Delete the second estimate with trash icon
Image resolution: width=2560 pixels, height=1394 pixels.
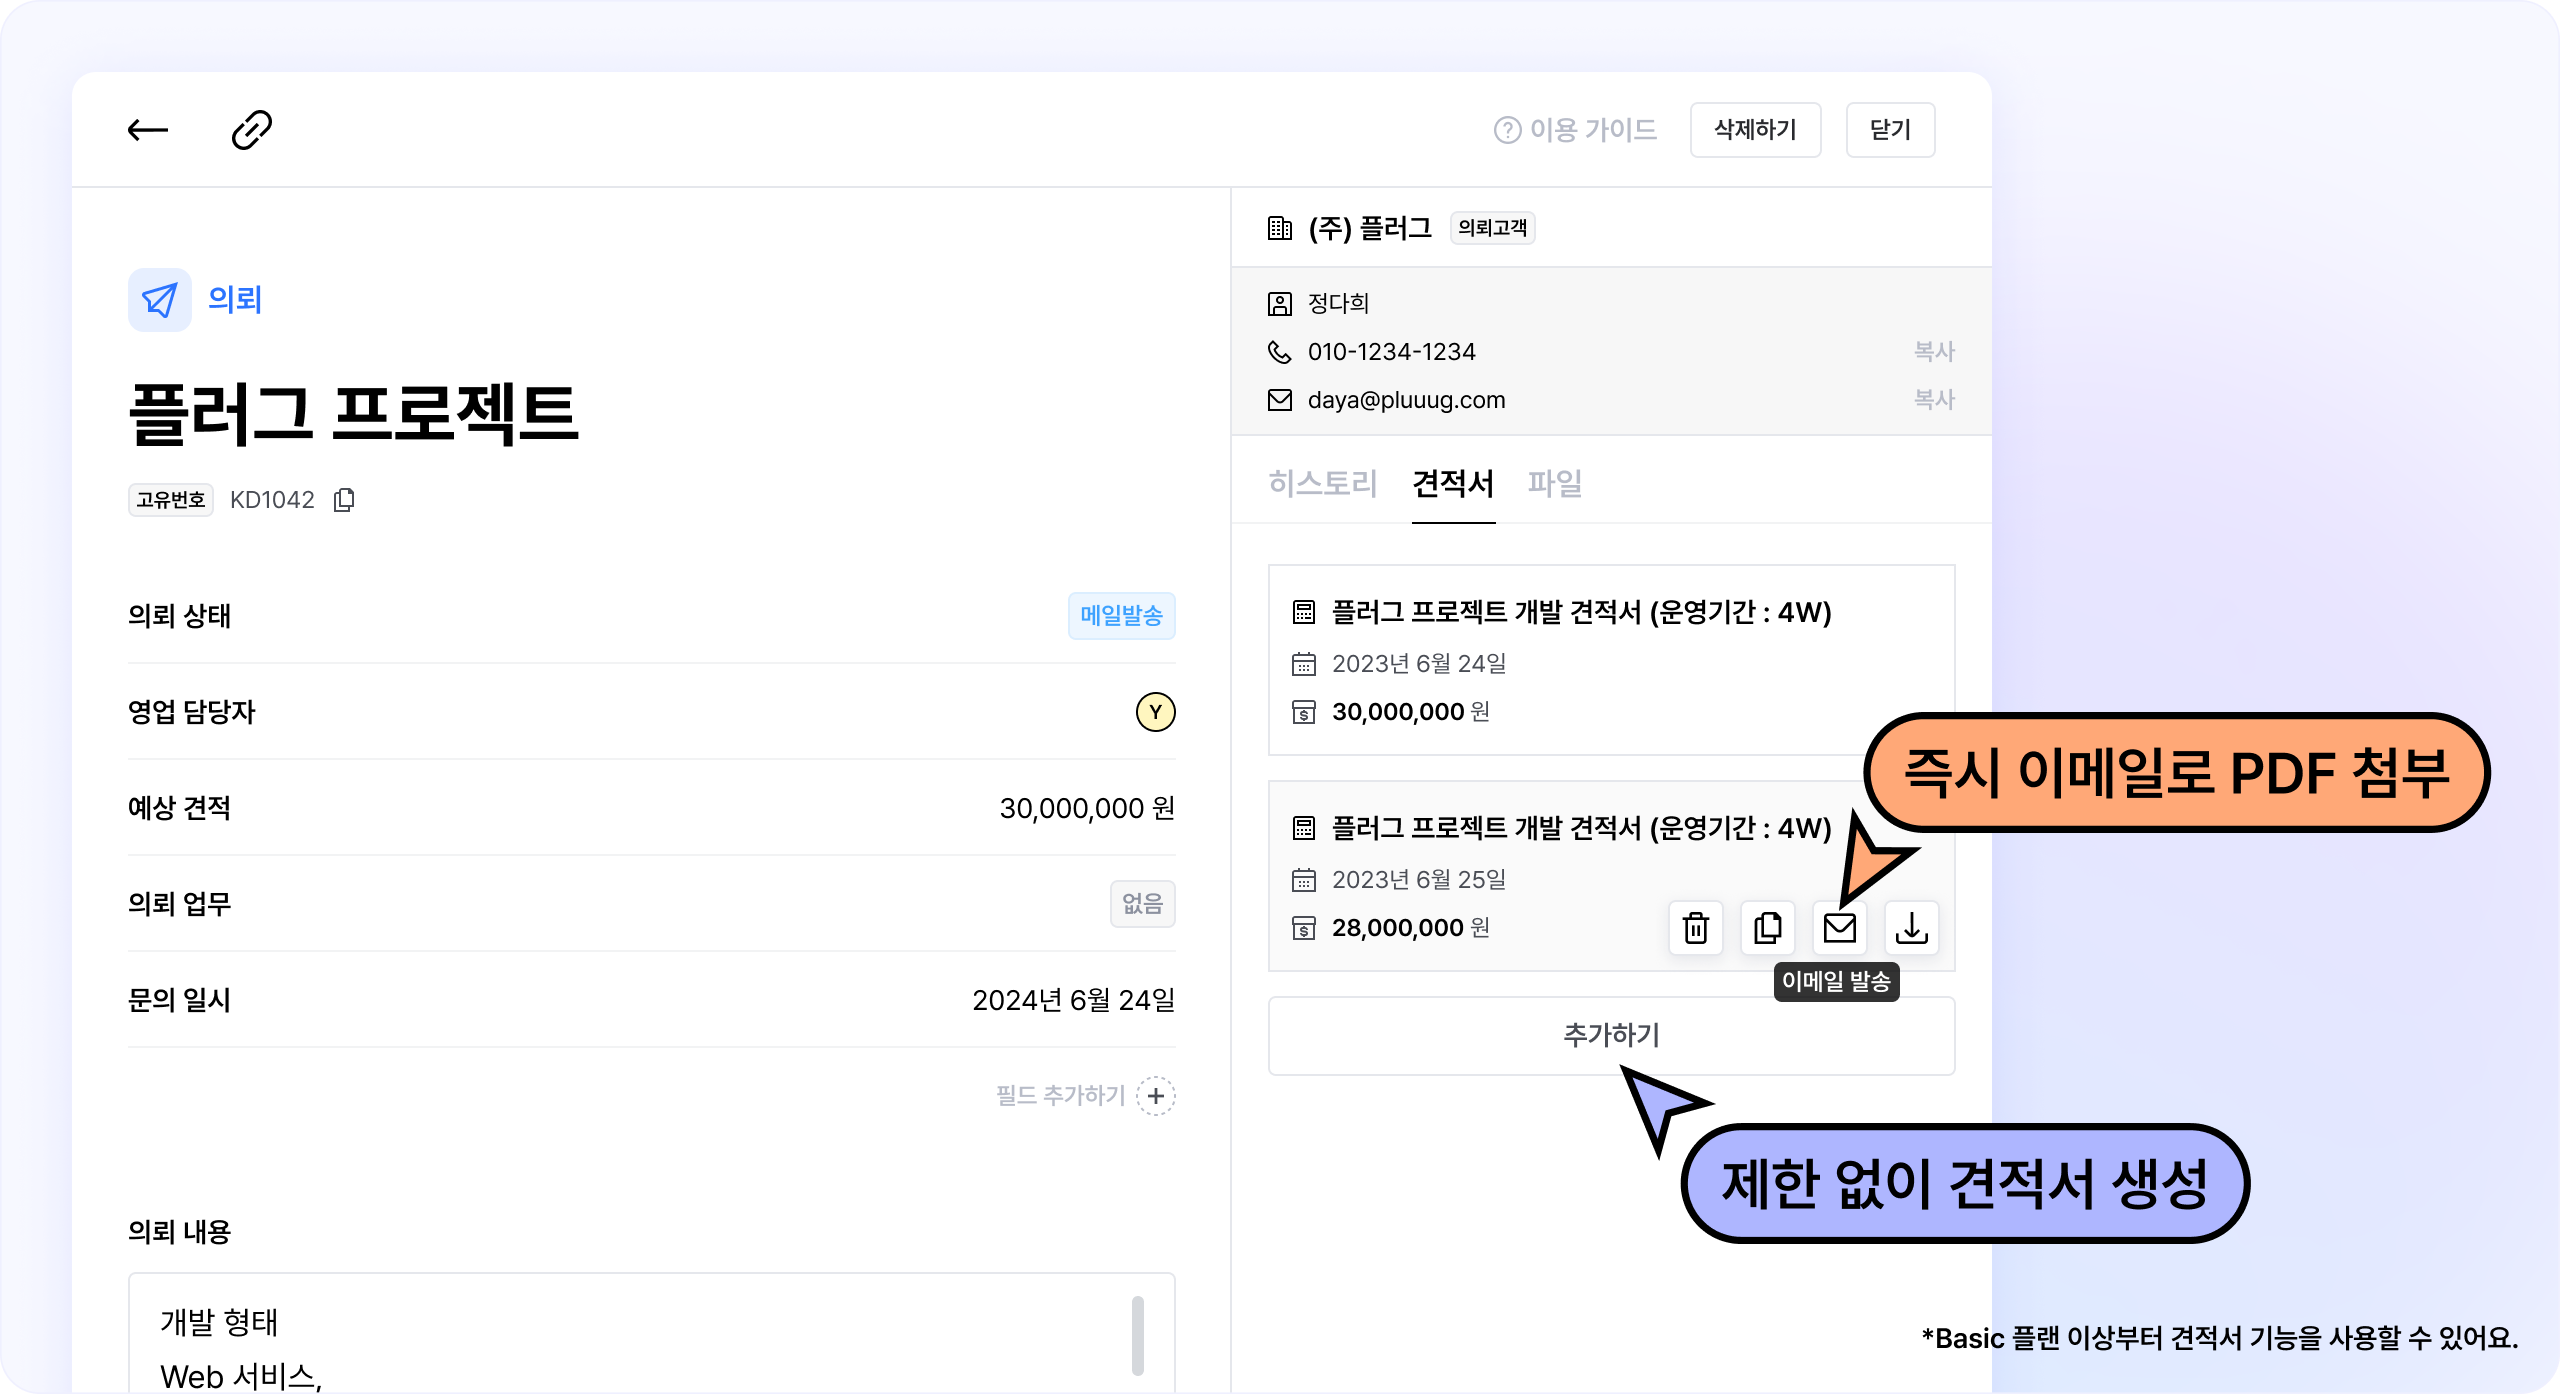coord(1695,928)
